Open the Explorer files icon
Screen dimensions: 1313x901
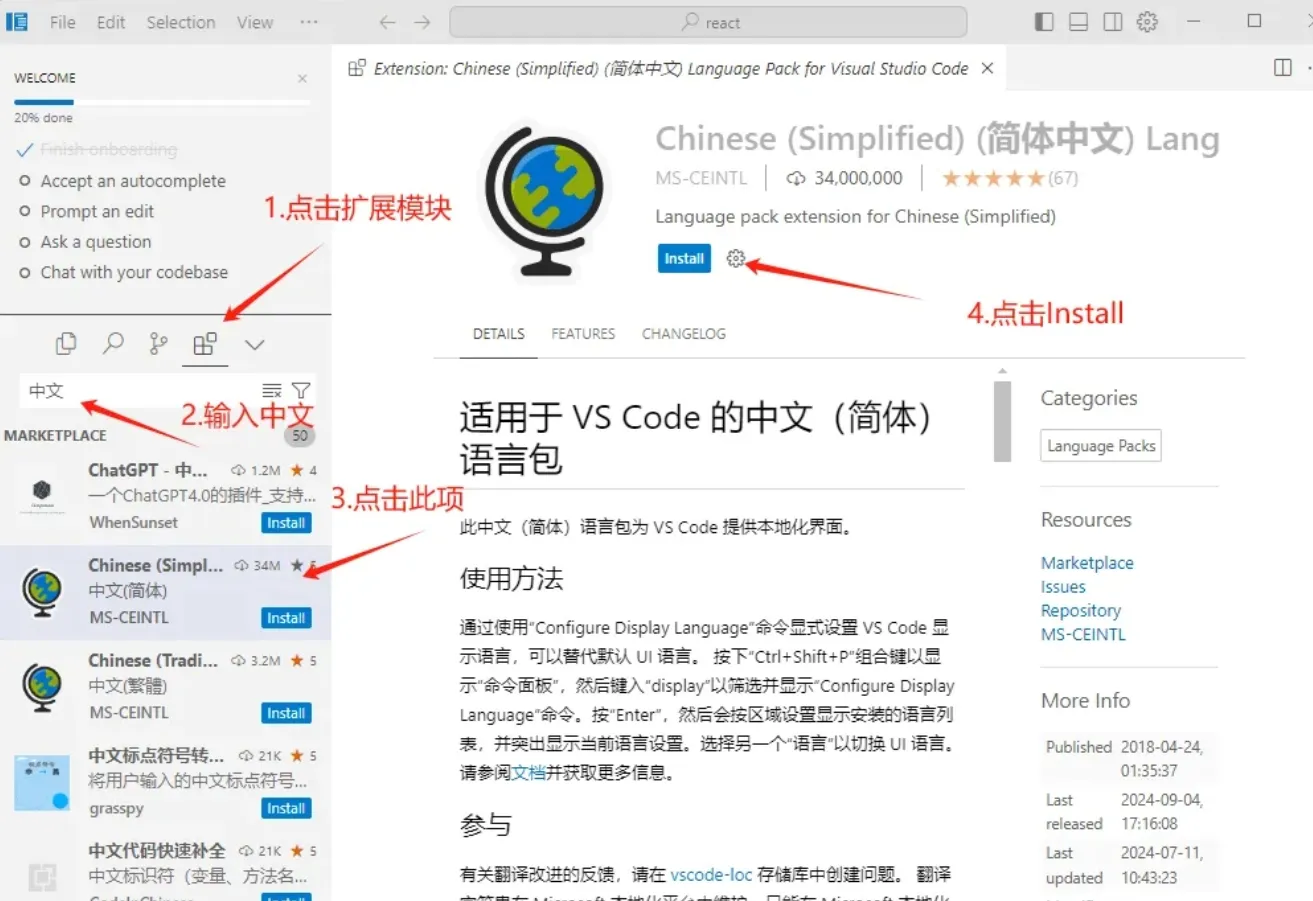point(66,344)
